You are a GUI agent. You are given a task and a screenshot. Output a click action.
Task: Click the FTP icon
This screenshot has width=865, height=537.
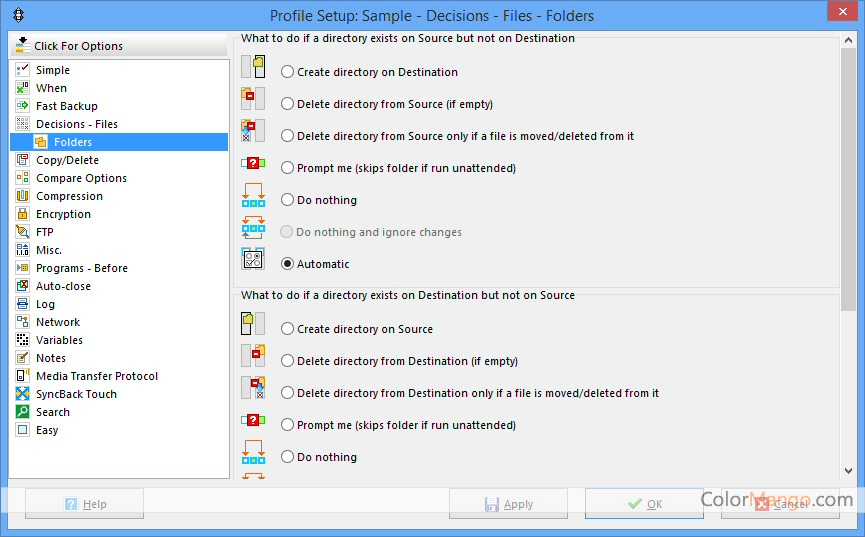[x=23, y=232]
